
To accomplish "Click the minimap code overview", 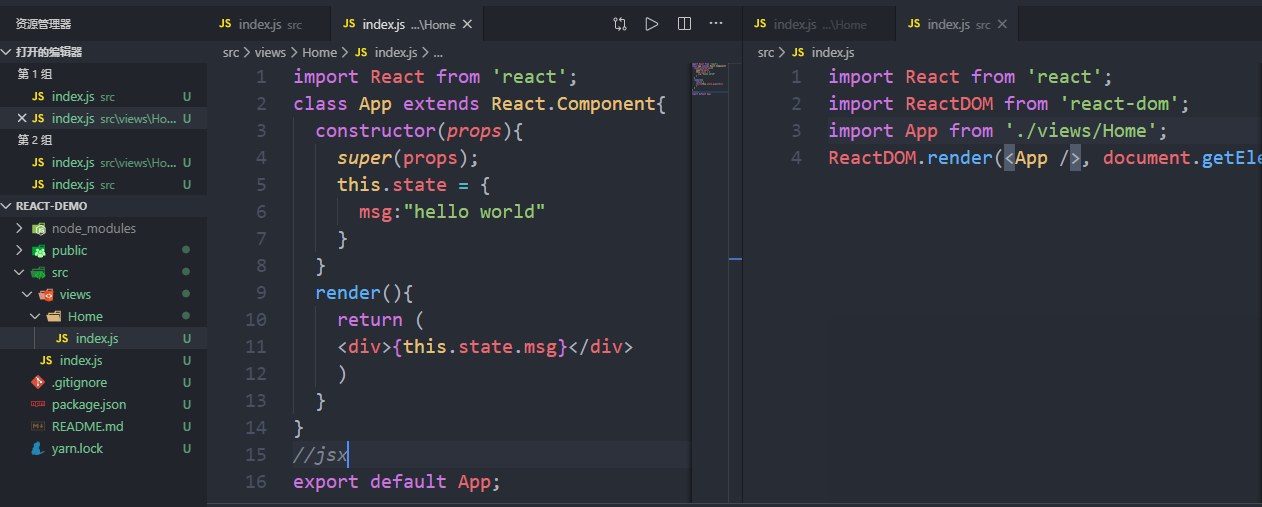I will pyautogui.click(x=710, y=80).
